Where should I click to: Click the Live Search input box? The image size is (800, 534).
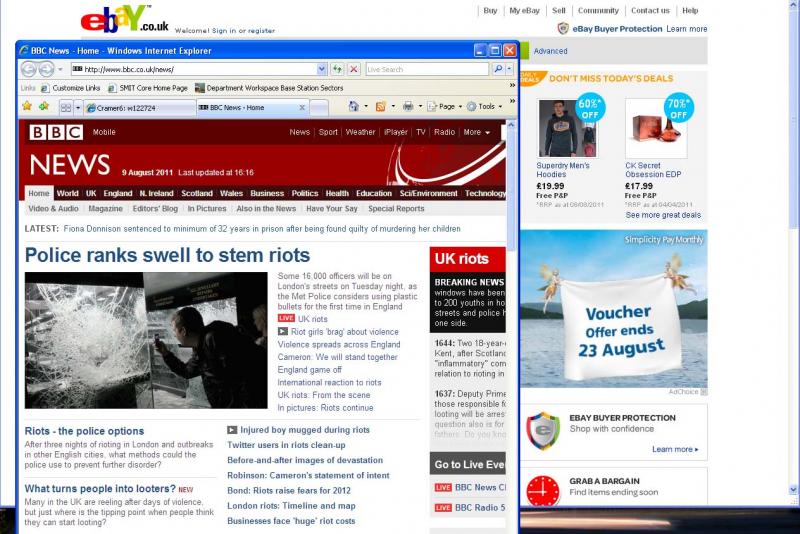tap(427, 69)
